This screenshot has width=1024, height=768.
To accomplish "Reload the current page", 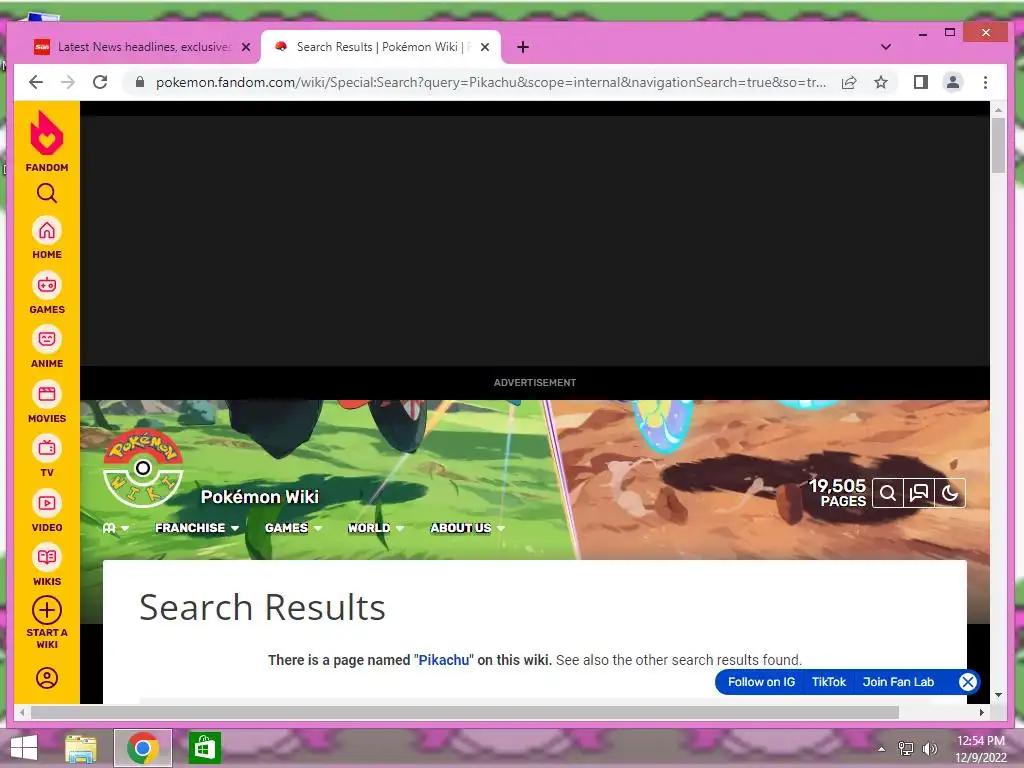I will coord(100,82).
